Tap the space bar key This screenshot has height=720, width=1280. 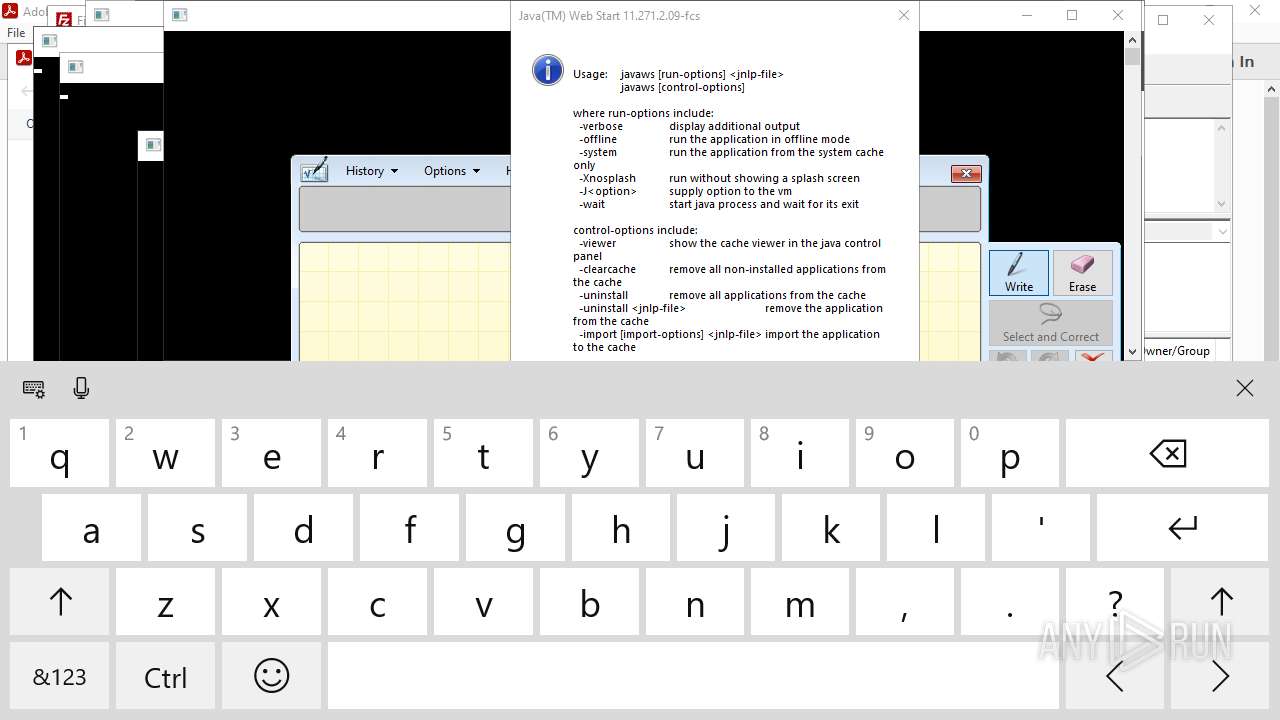[693, 677]
